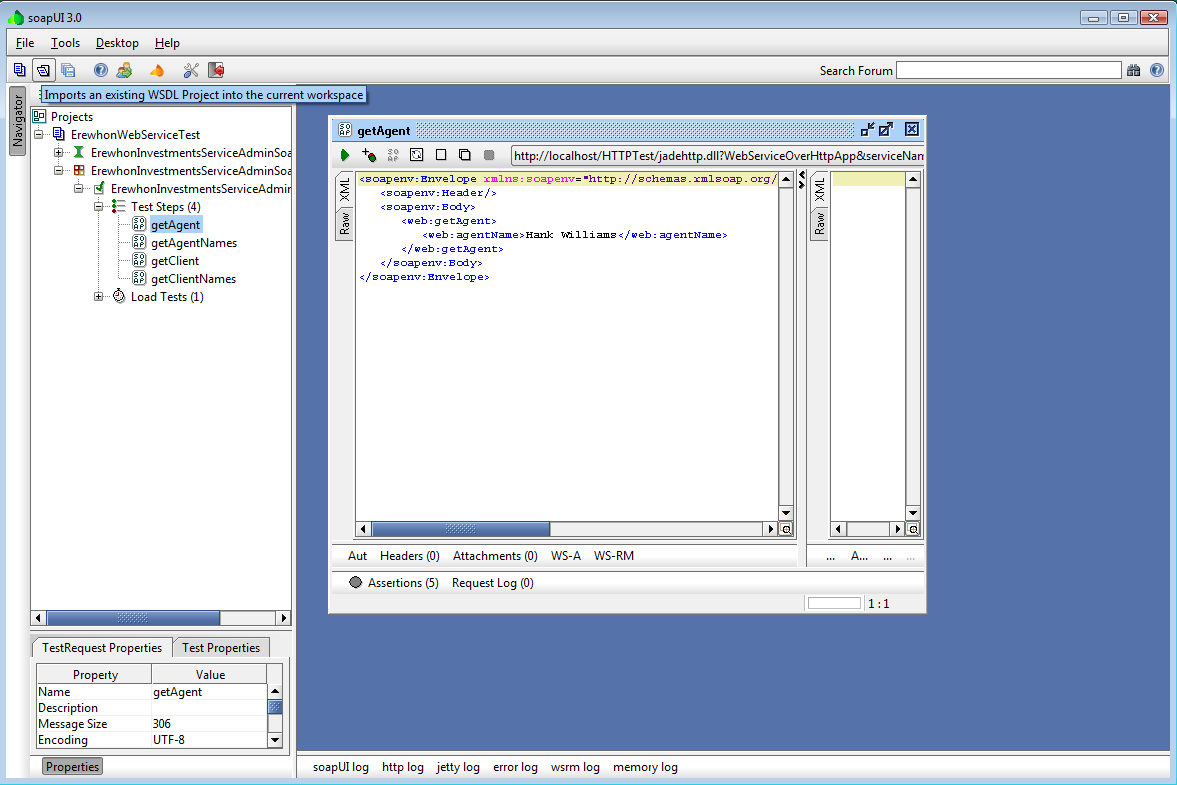Click the help icon beside the forum search

(1157, 70)
